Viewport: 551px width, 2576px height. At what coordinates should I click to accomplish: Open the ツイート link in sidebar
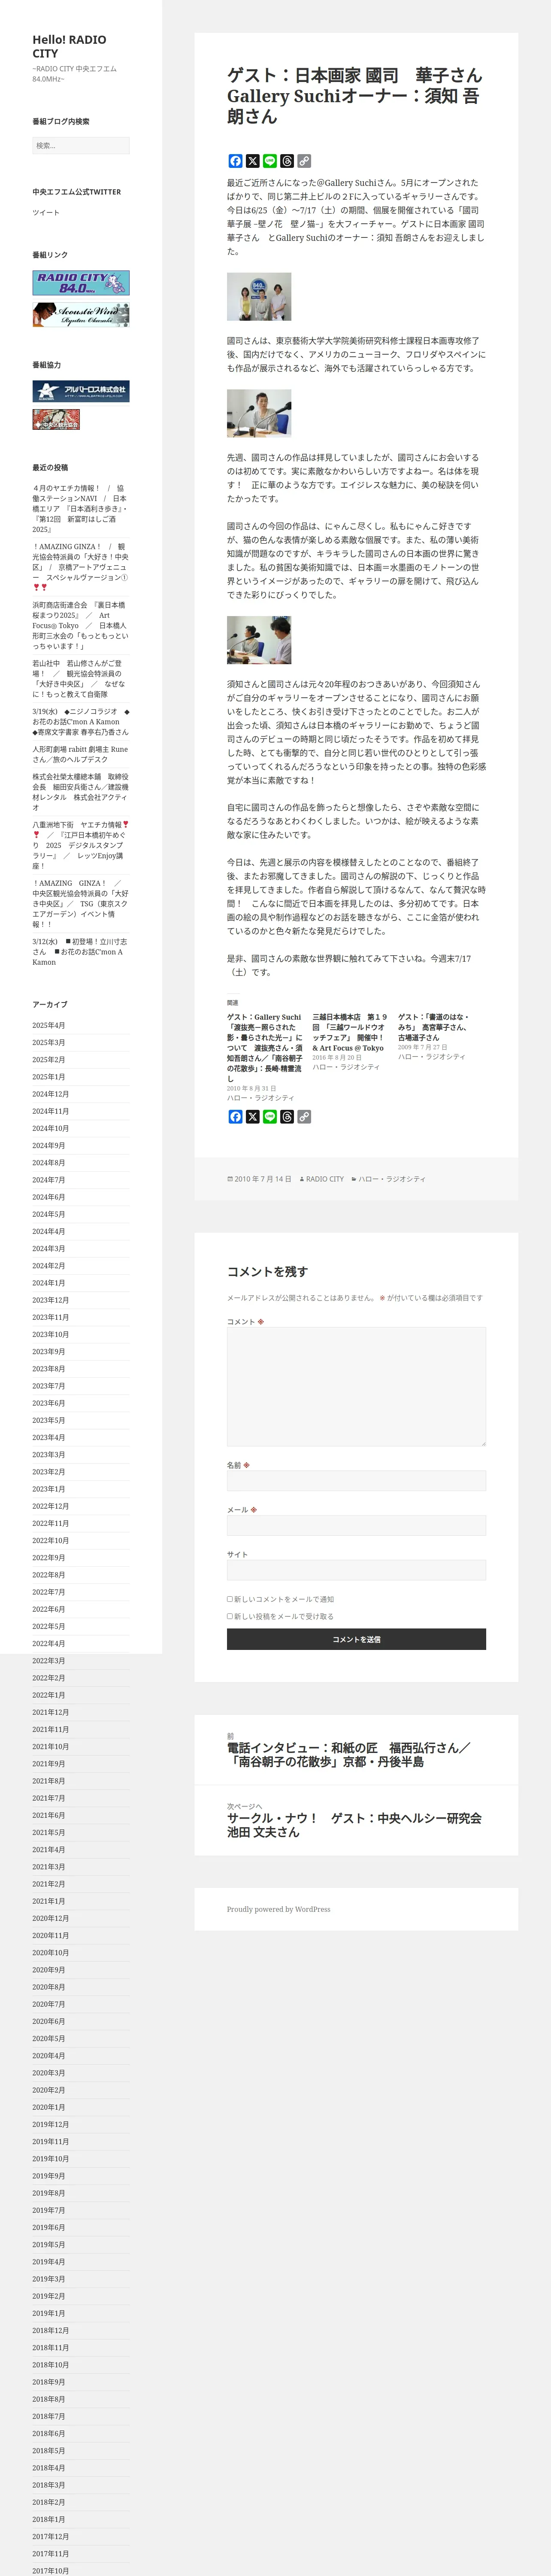point(46,213)
